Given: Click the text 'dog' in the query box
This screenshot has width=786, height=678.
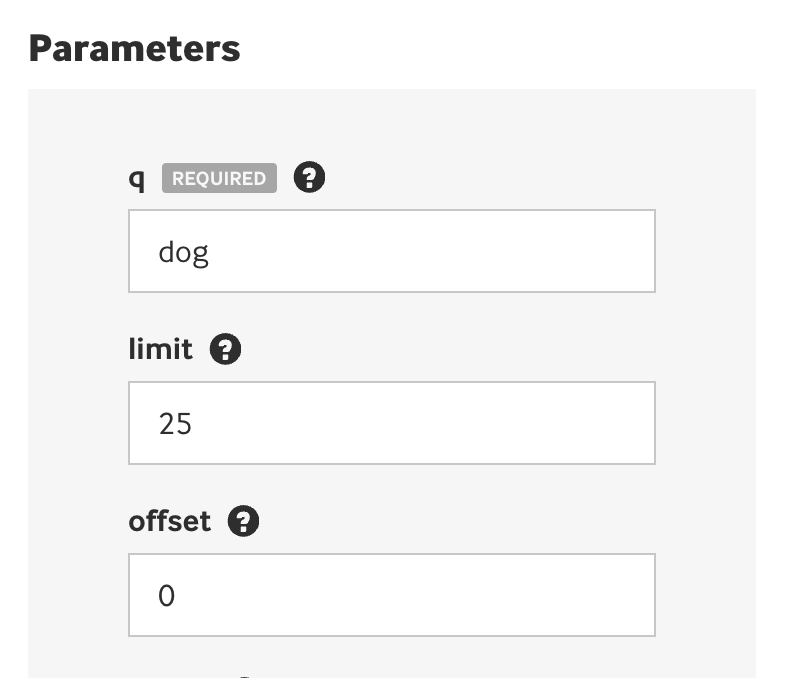Looking at the screenshot, I should 183,252.
